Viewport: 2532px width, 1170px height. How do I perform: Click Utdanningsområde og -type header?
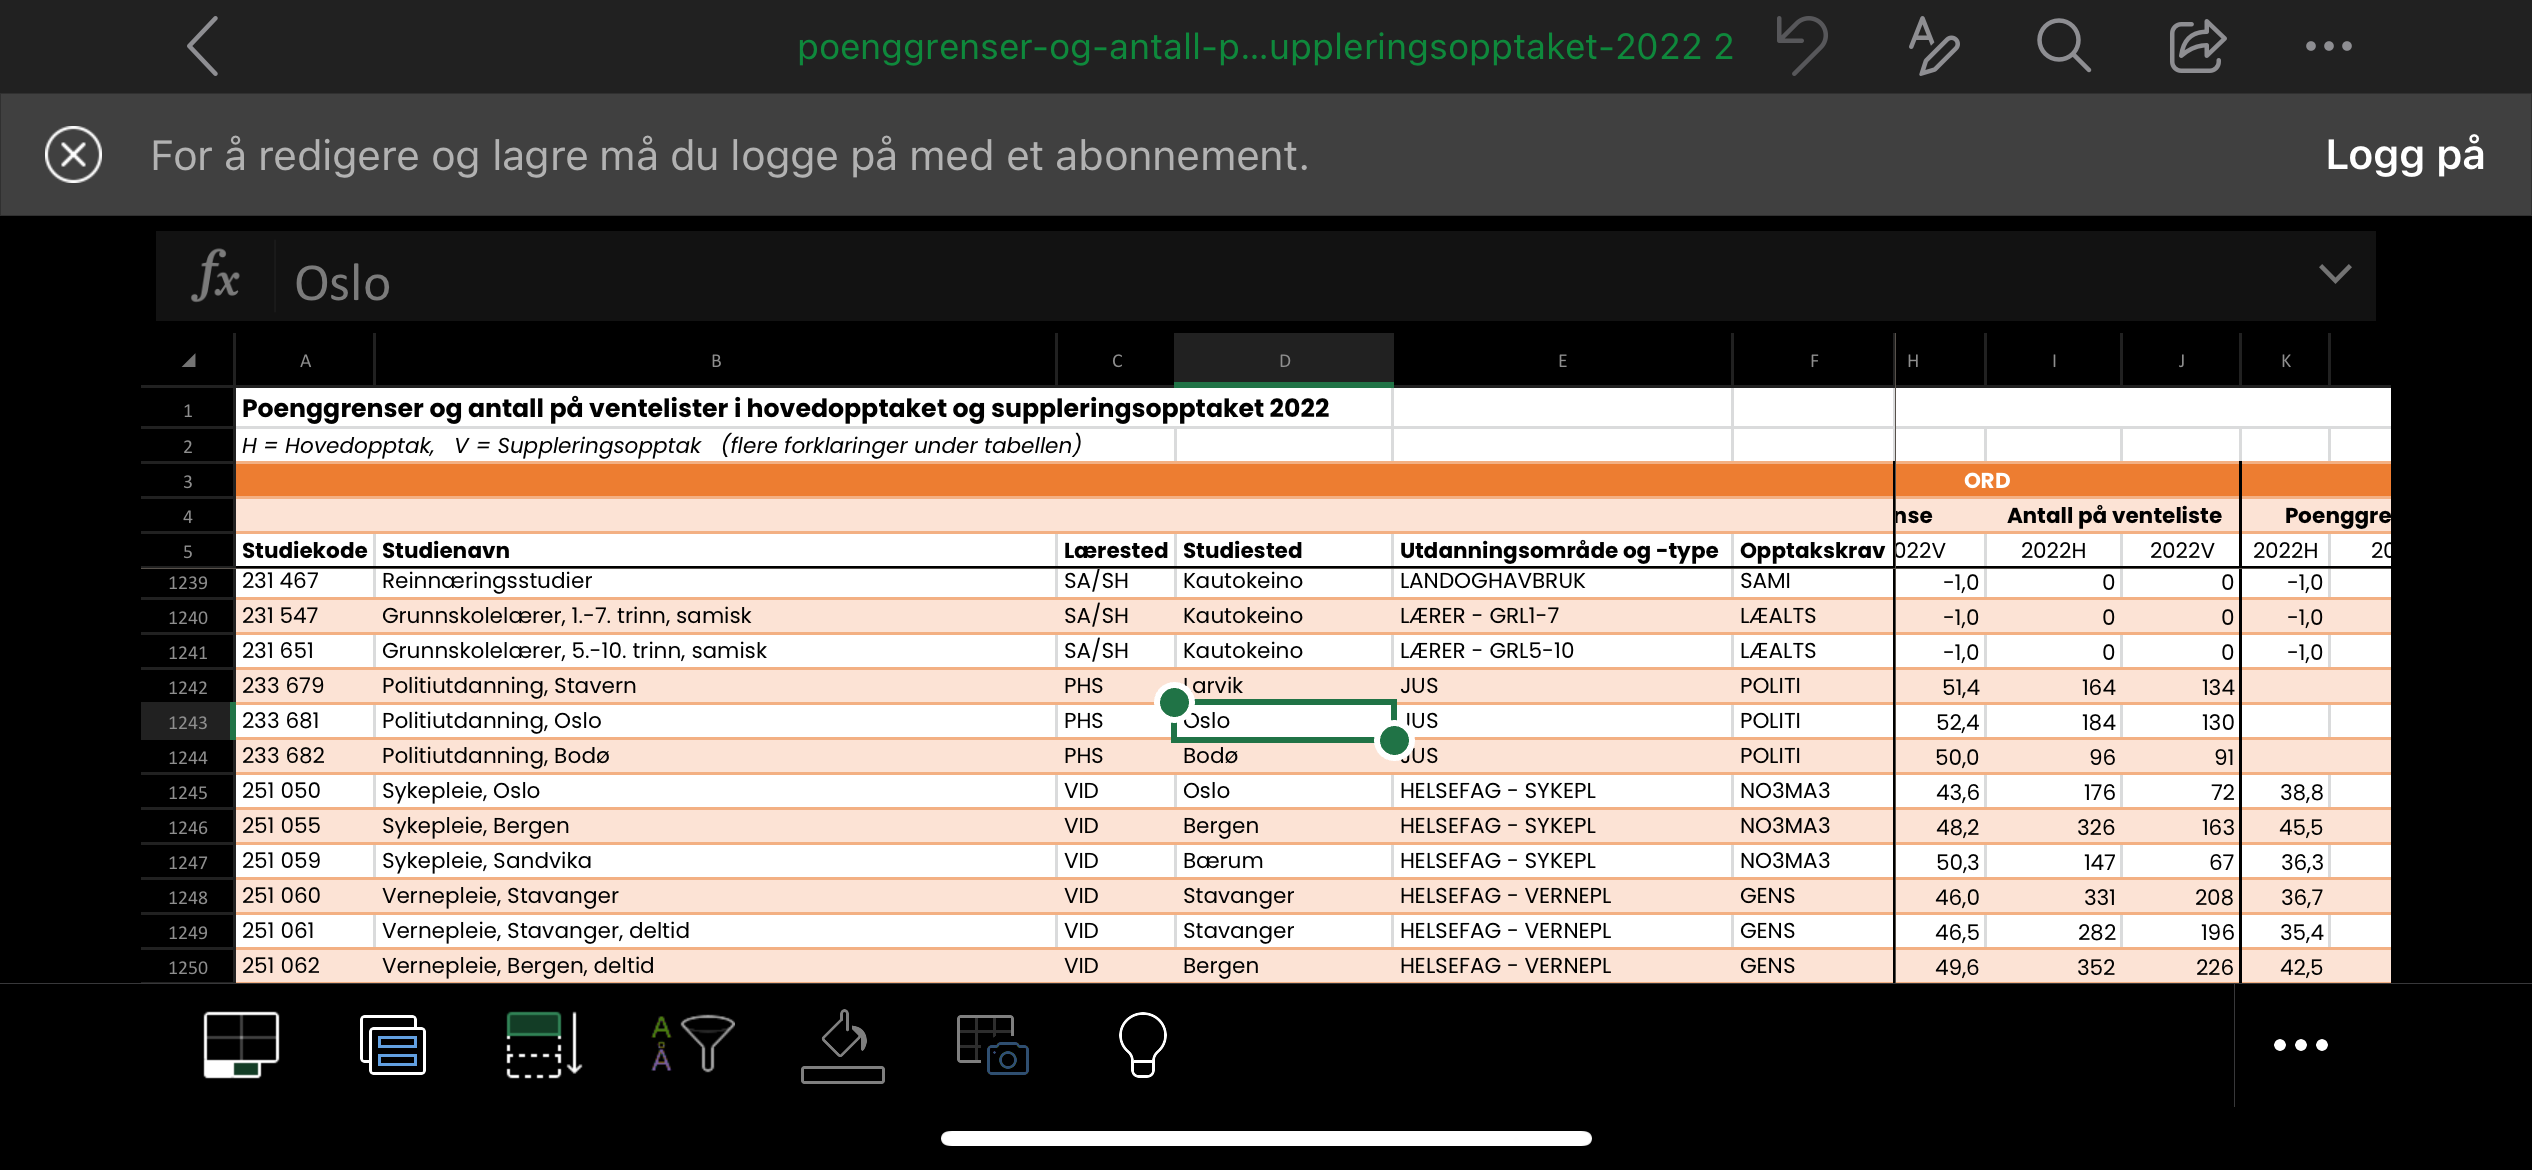pos(1562,550)
